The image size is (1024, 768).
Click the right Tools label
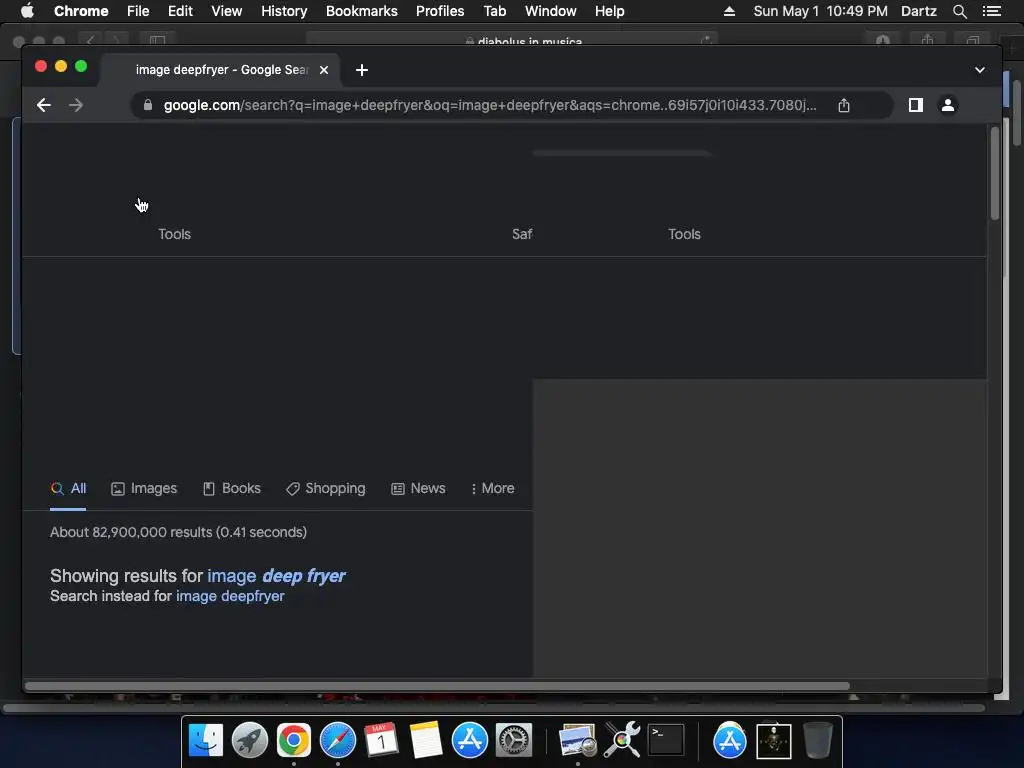pyautogui.click(x=684, y=234)
